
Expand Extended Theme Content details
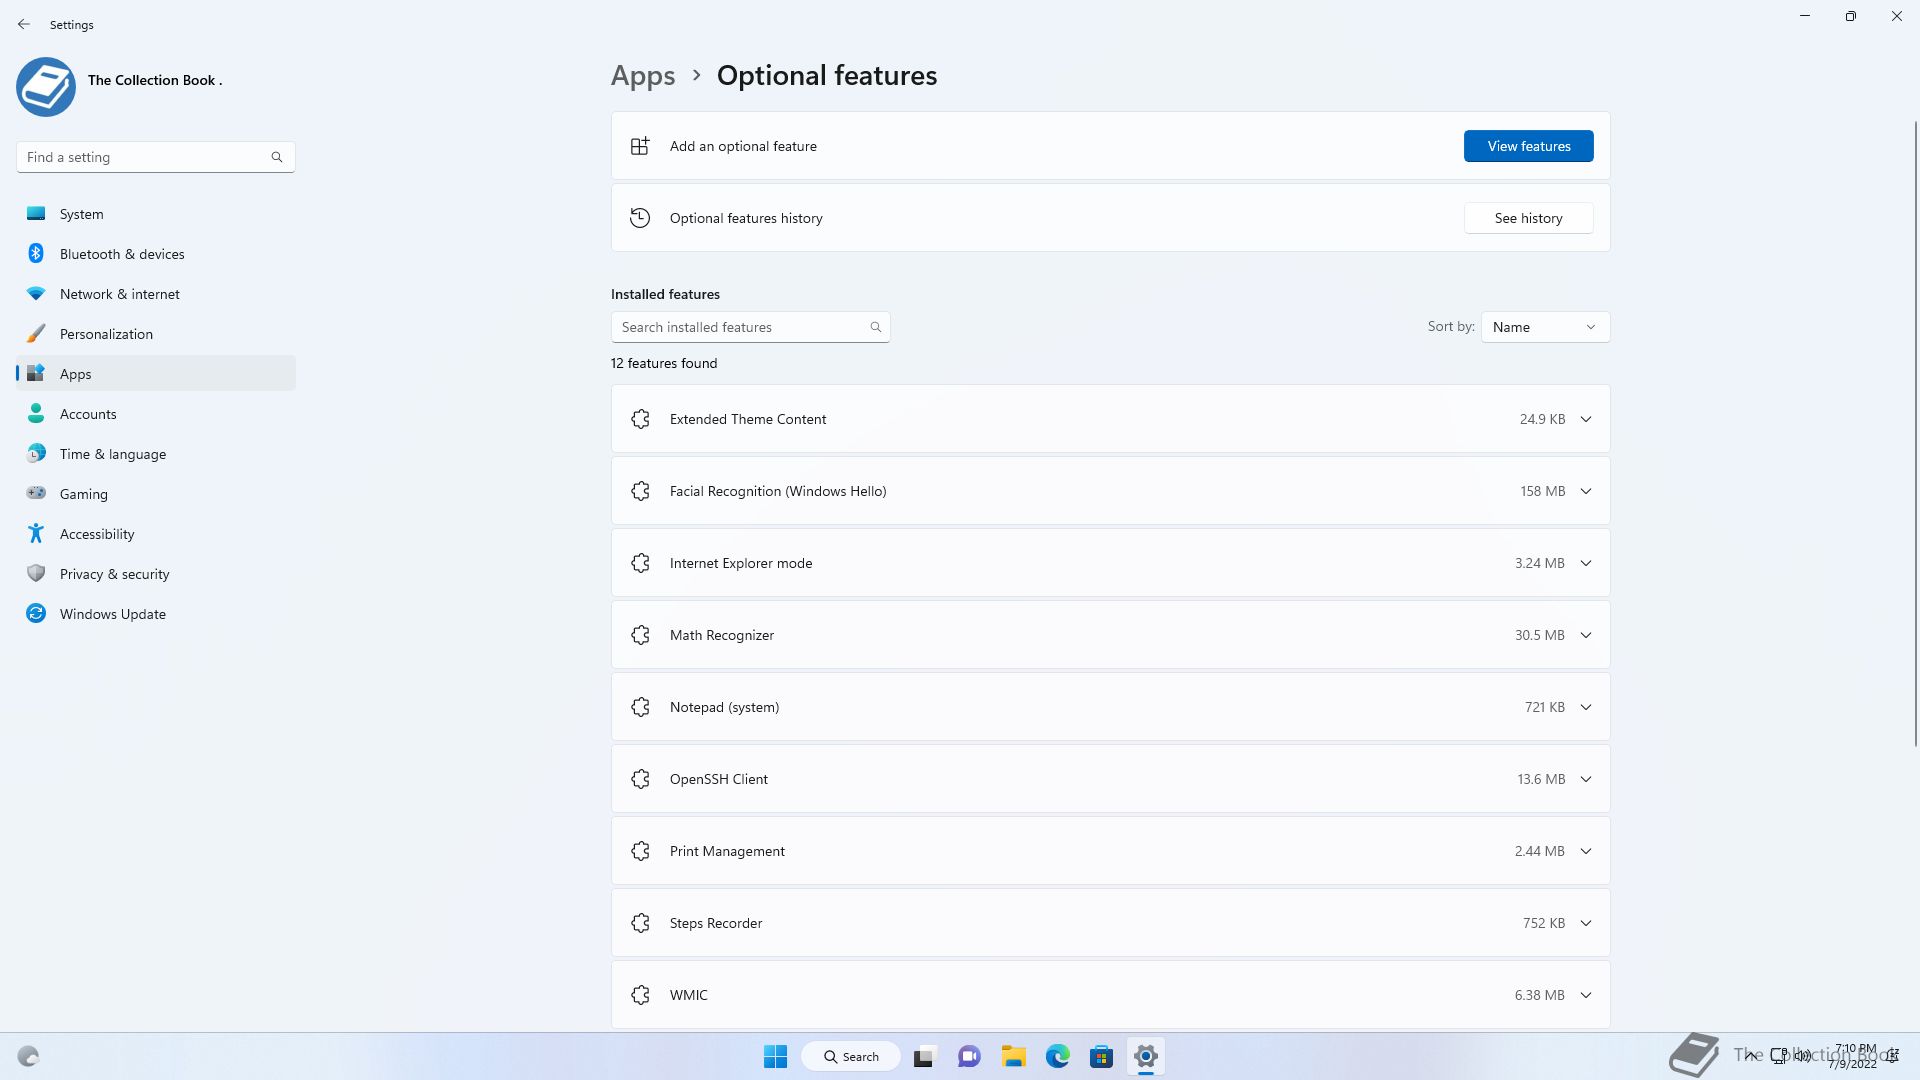(x=1586, y=419)
